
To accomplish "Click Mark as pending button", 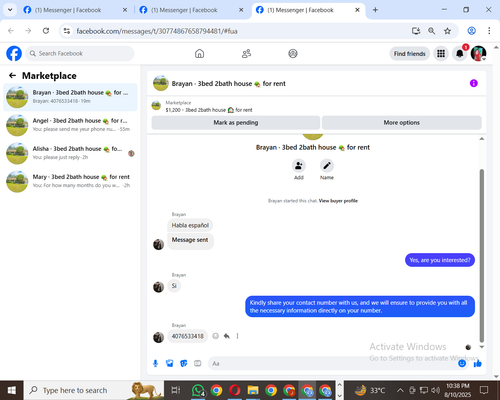I will coord(236,122).
